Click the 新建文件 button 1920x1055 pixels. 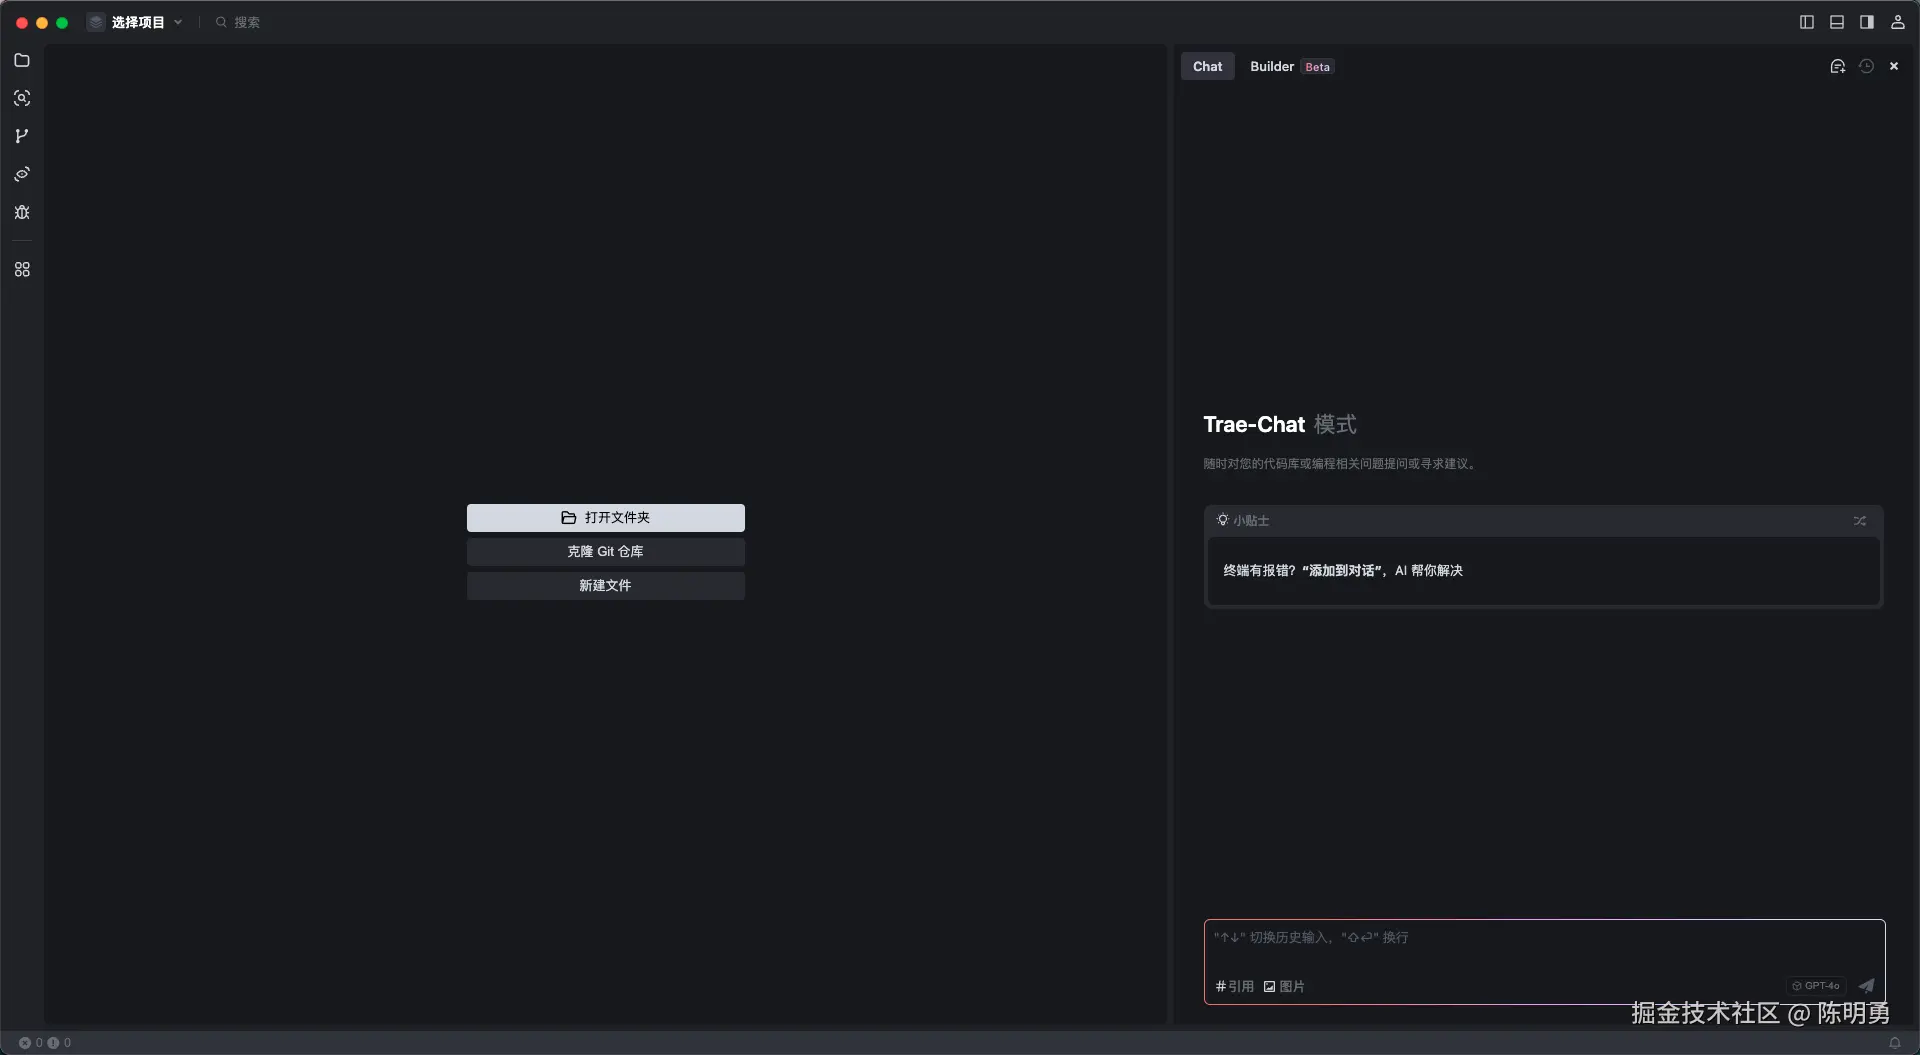click(606, 586)
